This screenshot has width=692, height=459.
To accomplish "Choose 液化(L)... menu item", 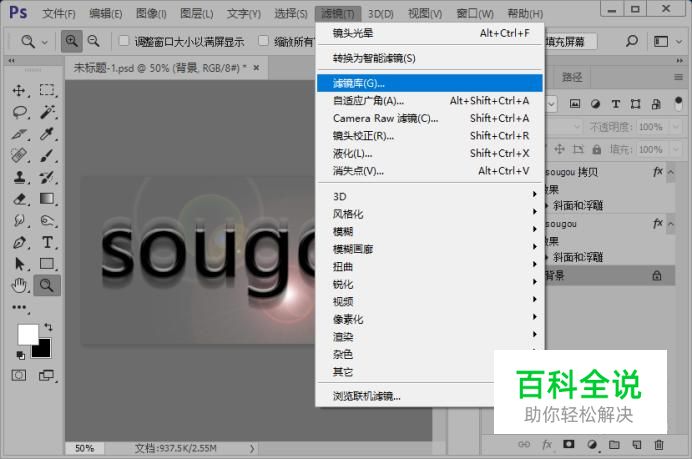I will 430,154.
